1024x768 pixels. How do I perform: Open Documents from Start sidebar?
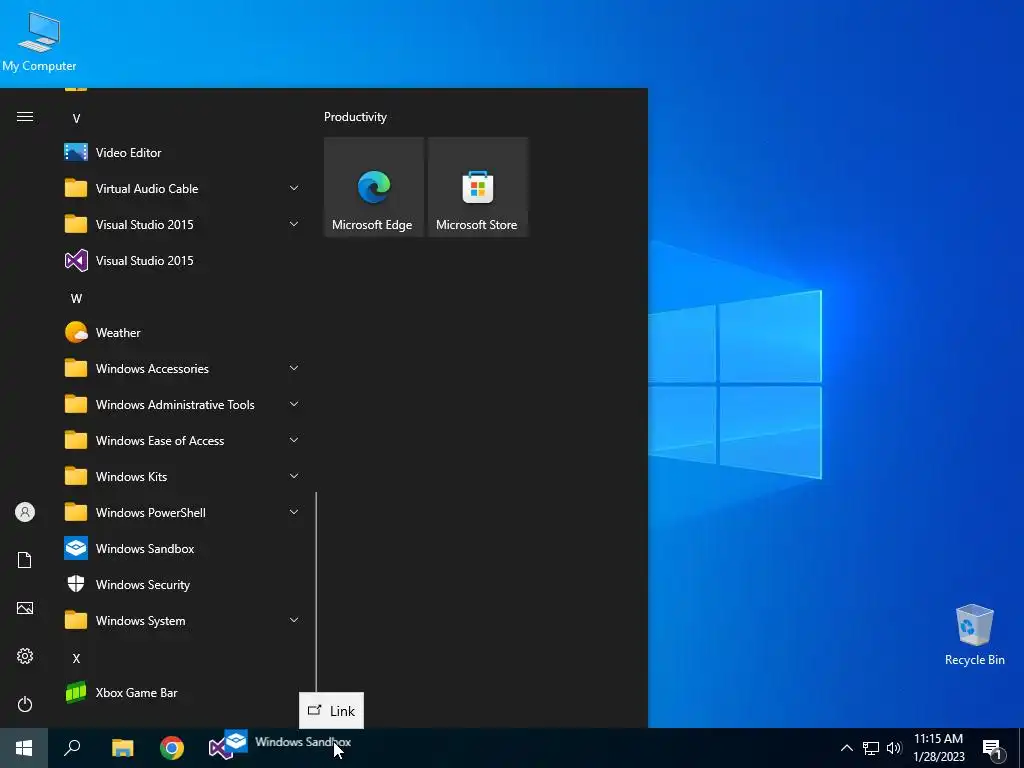point(25,560)
